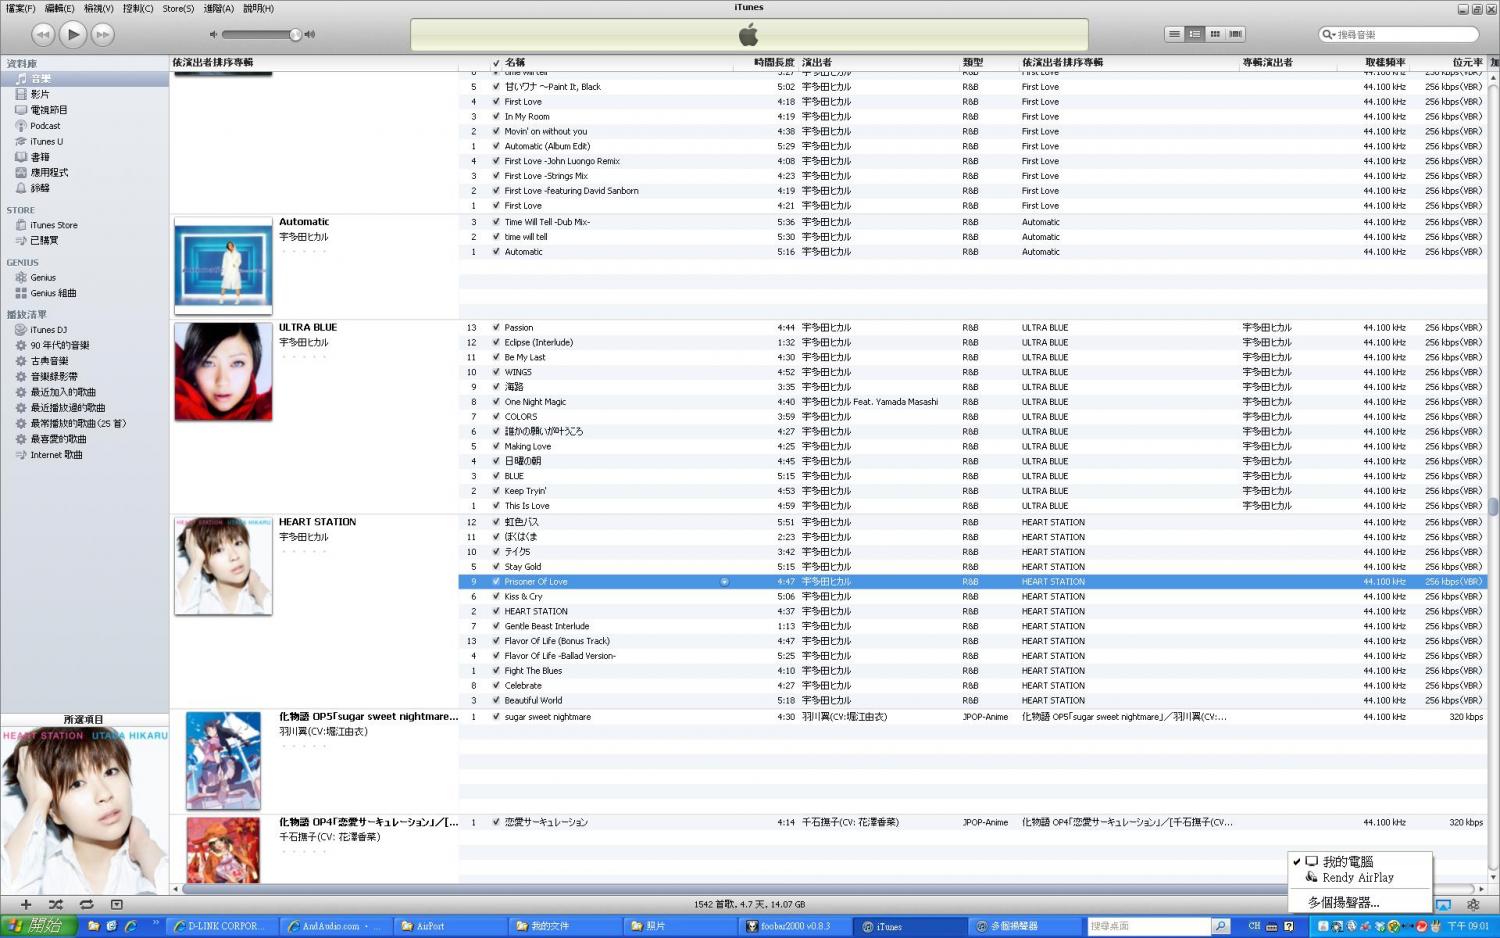Image resolution: width=1500 pixels, height=938 pixels.
Task: Click the Genius atom icon
Action: [1473, 904]
